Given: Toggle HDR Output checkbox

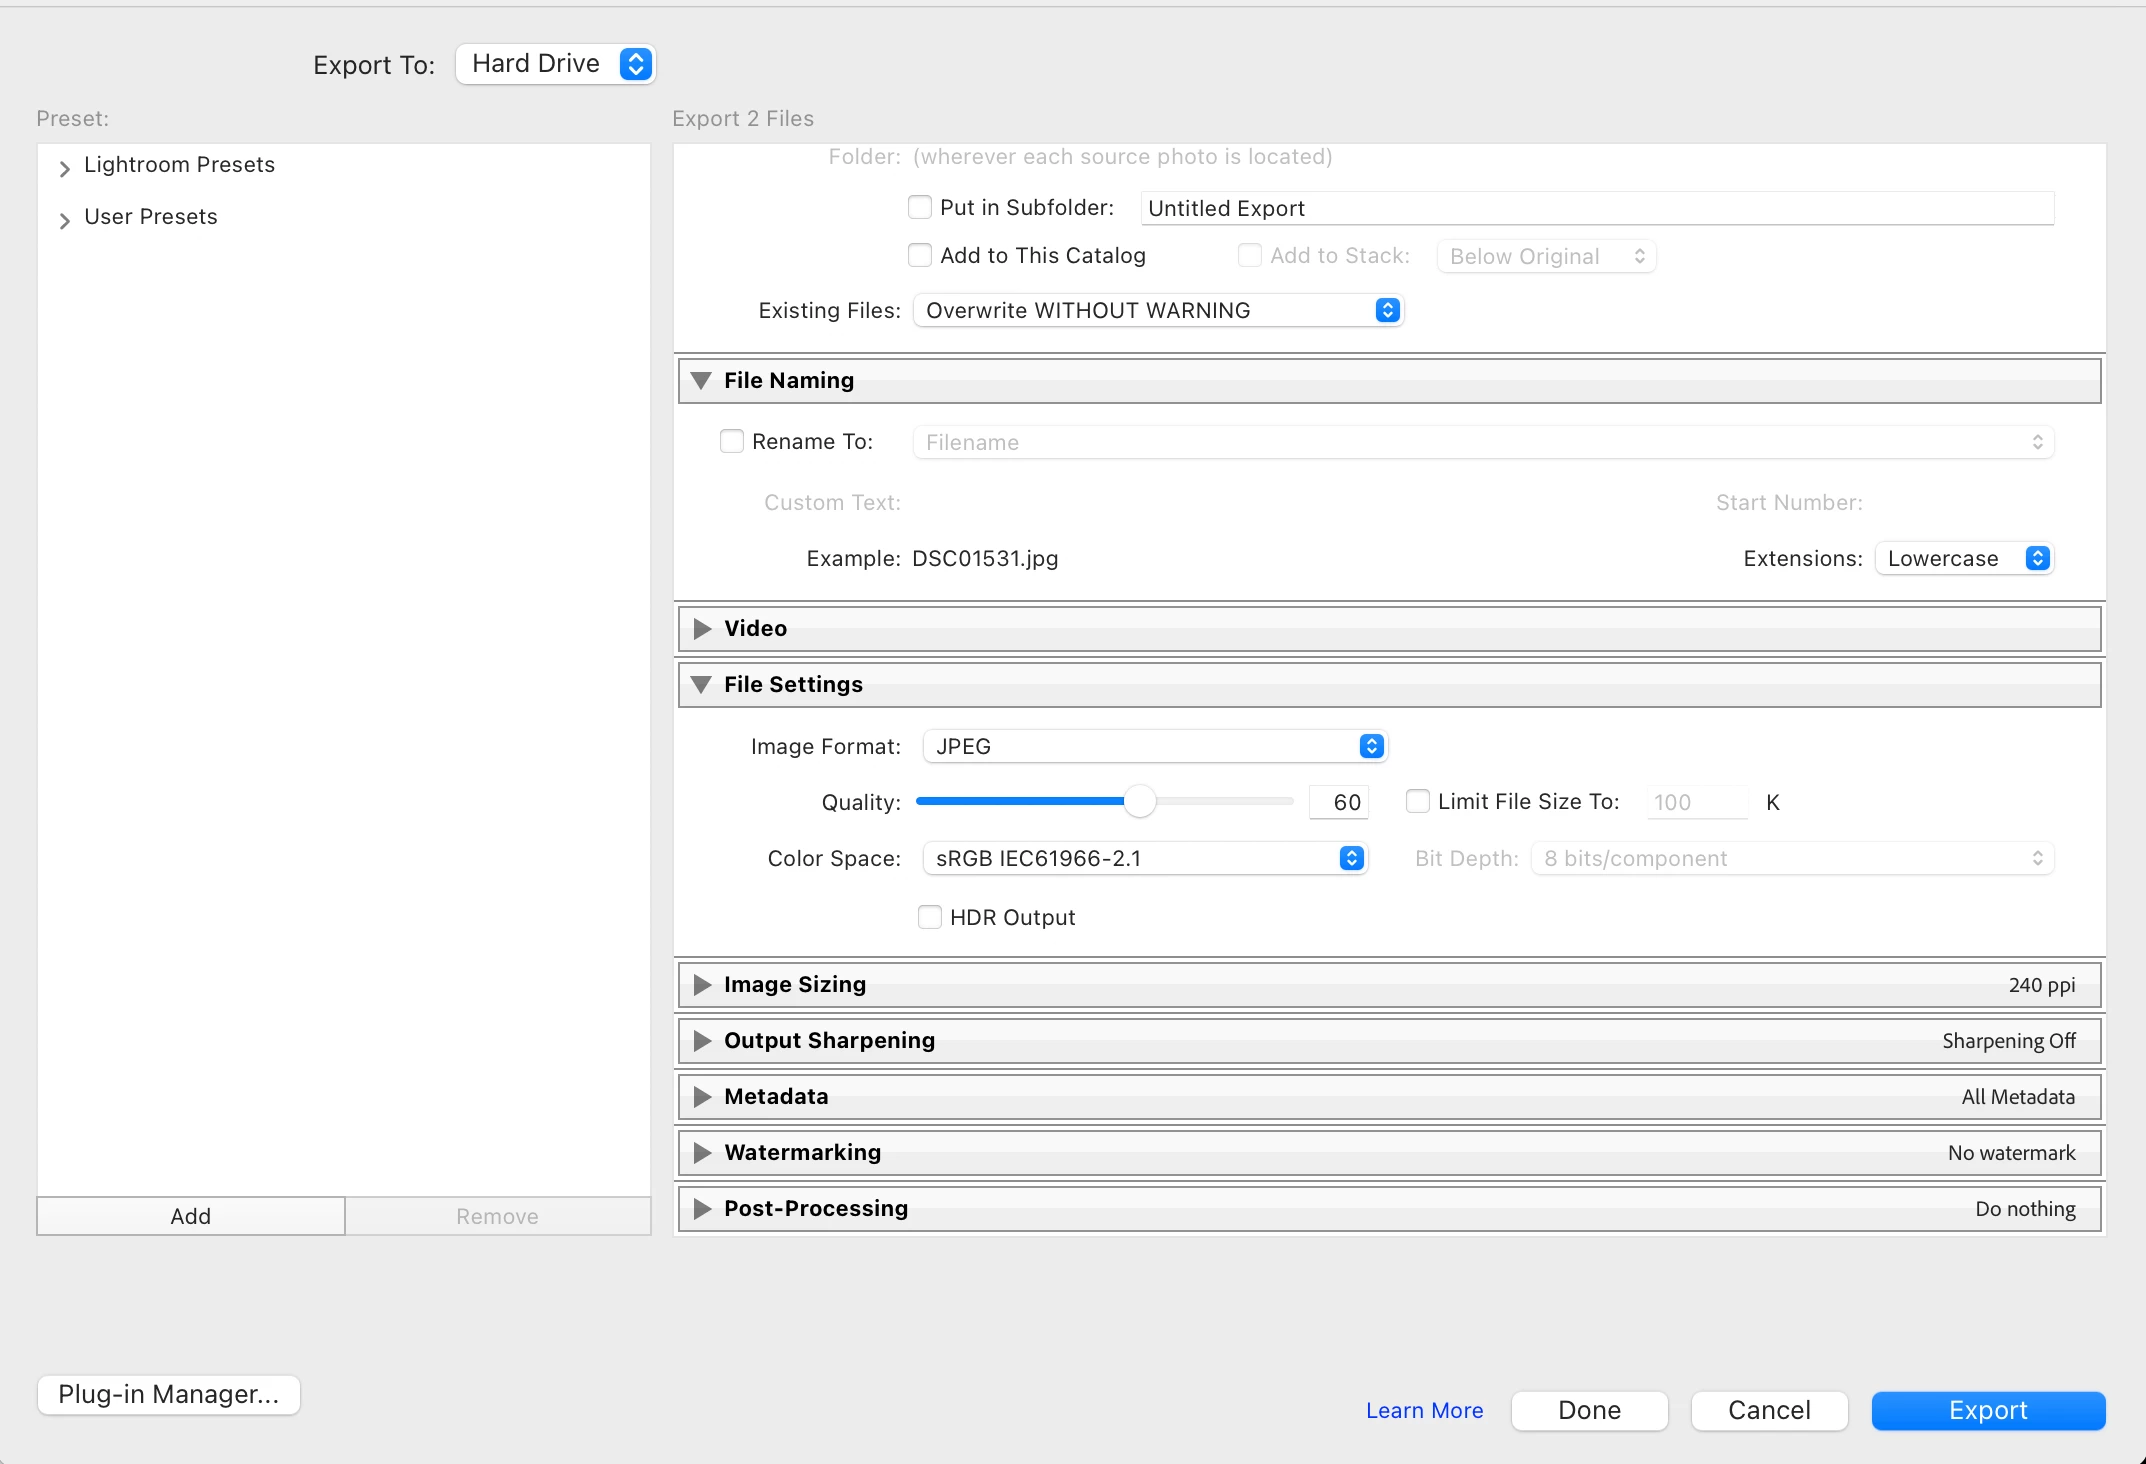Looking at the screenshot, I should tap(930, 917).
